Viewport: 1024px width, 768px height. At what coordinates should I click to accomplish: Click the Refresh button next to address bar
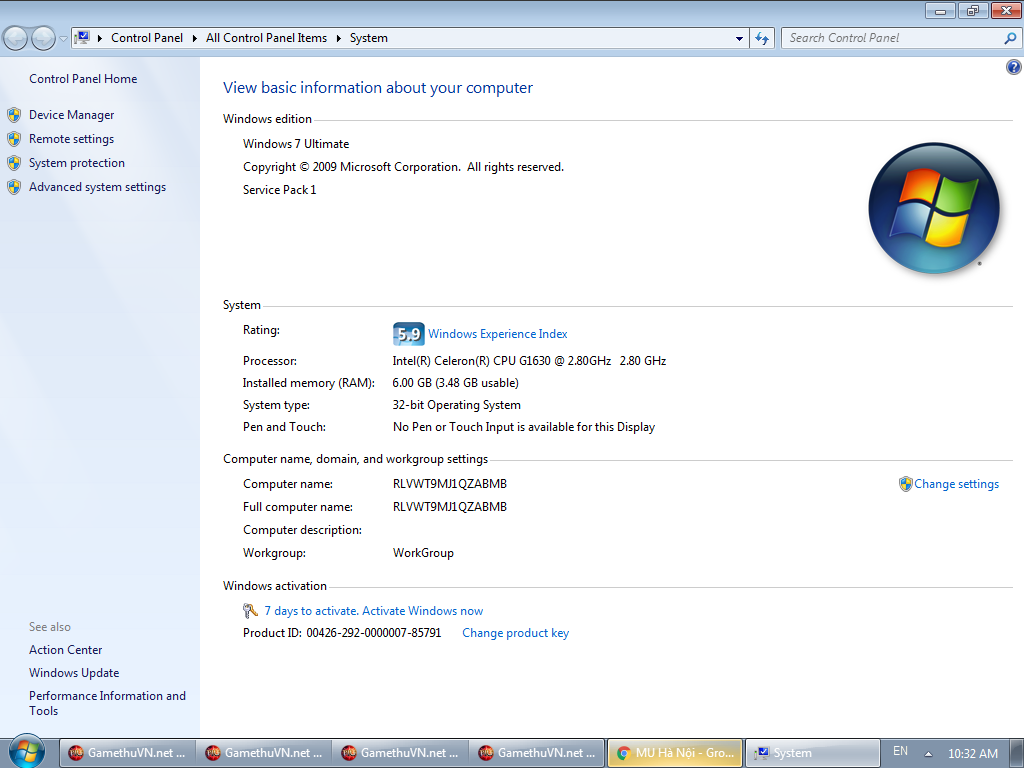(x=762, y=39)
